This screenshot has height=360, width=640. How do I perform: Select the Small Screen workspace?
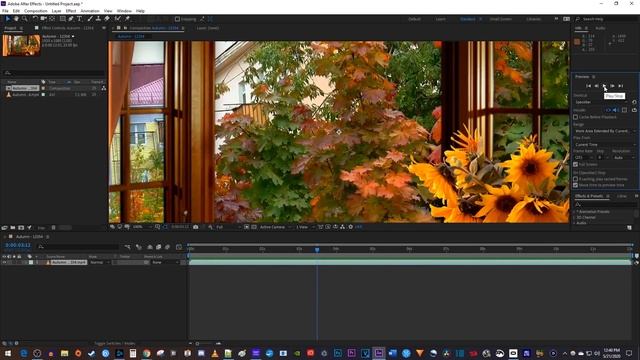pos(501,19)
